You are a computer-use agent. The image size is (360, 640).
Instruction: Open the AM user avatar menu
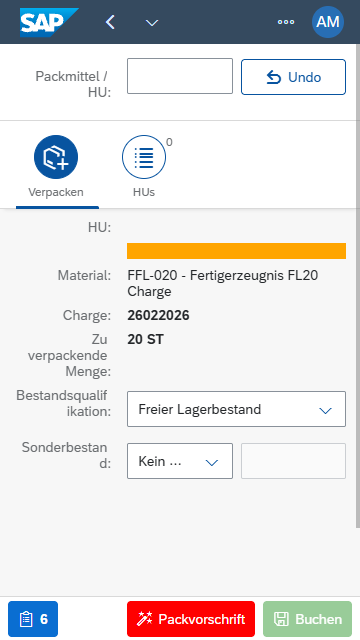pyautogui.click(x=328, y=22)
